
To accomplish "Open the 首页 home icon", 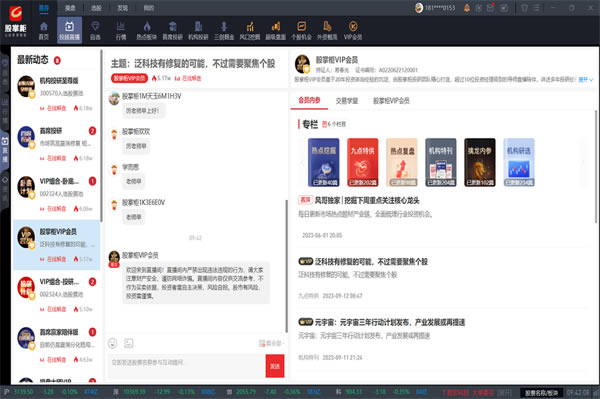I will click(x=44, y=30).
